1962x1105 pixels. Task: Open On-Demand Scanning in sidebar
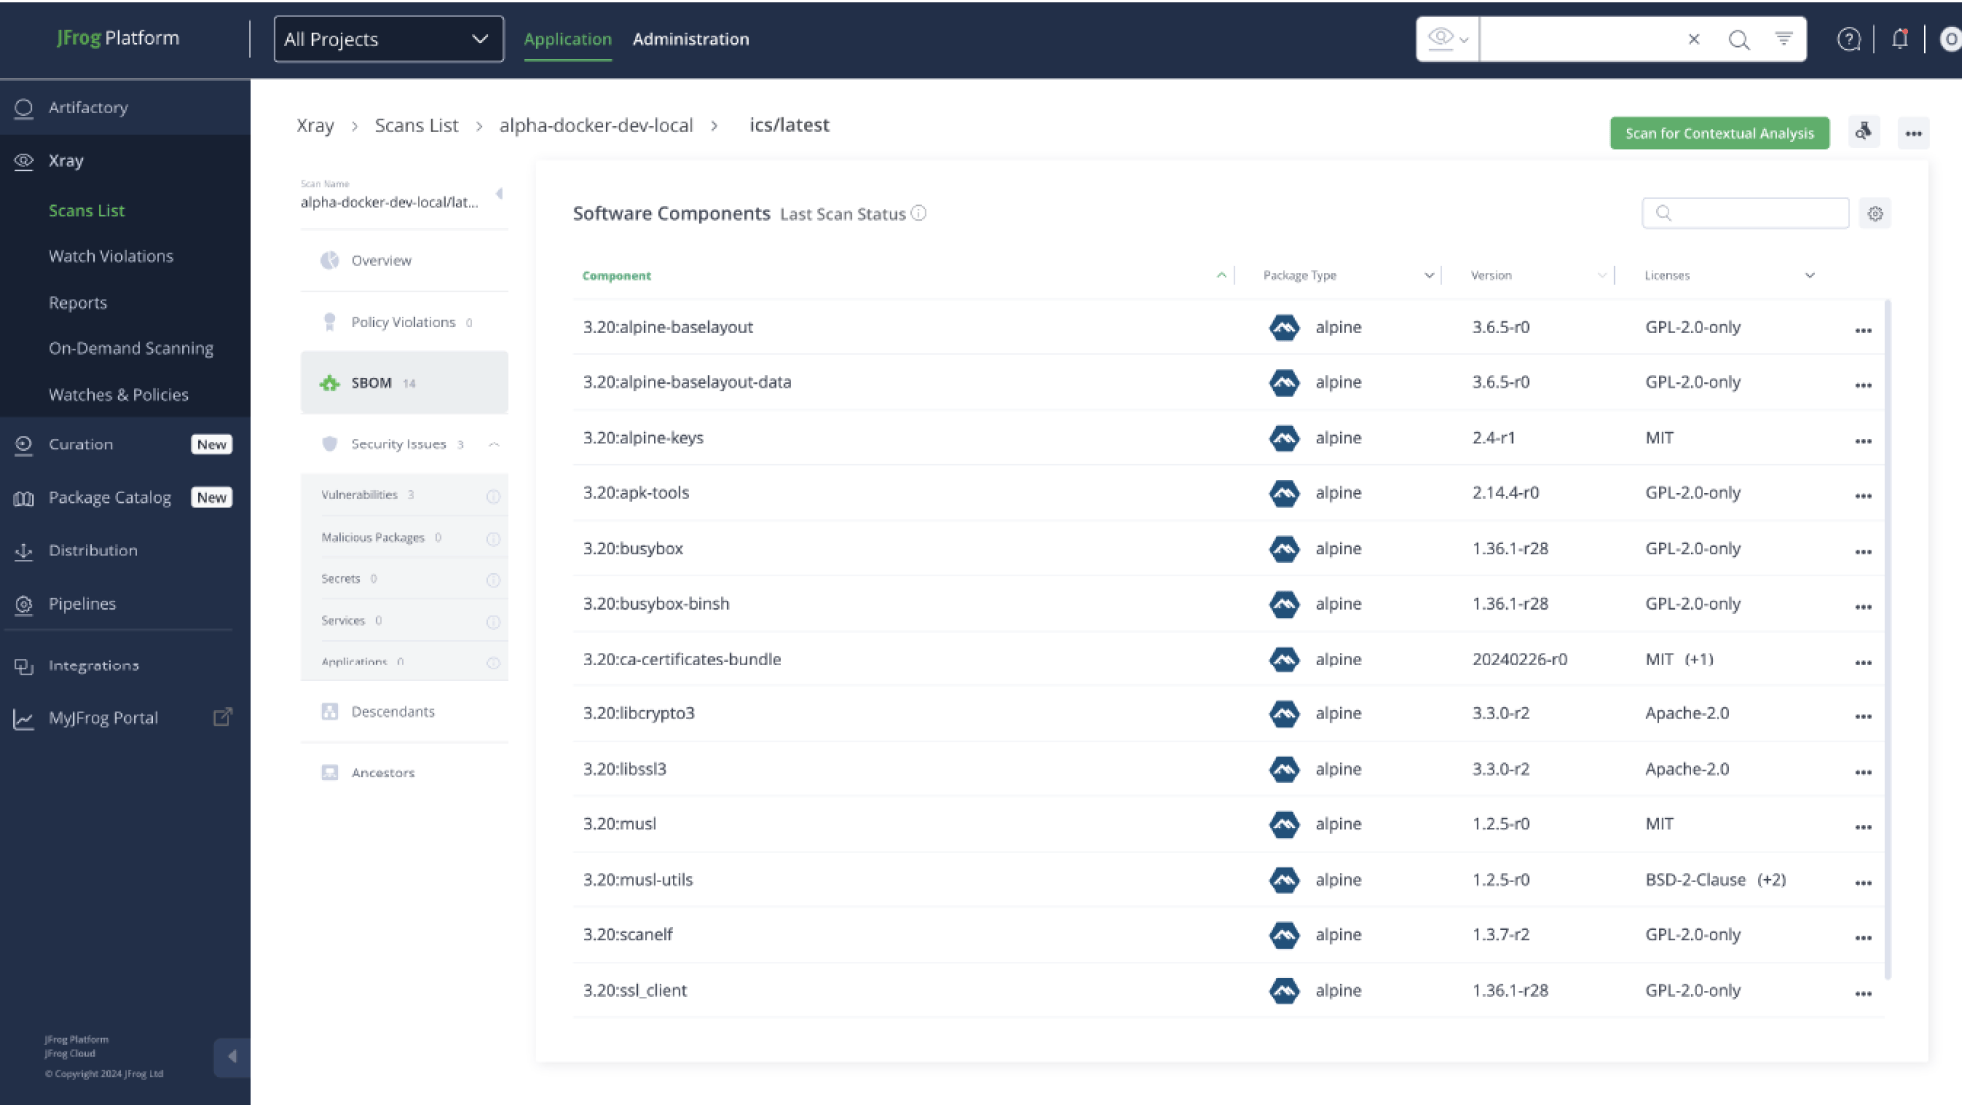131,348
